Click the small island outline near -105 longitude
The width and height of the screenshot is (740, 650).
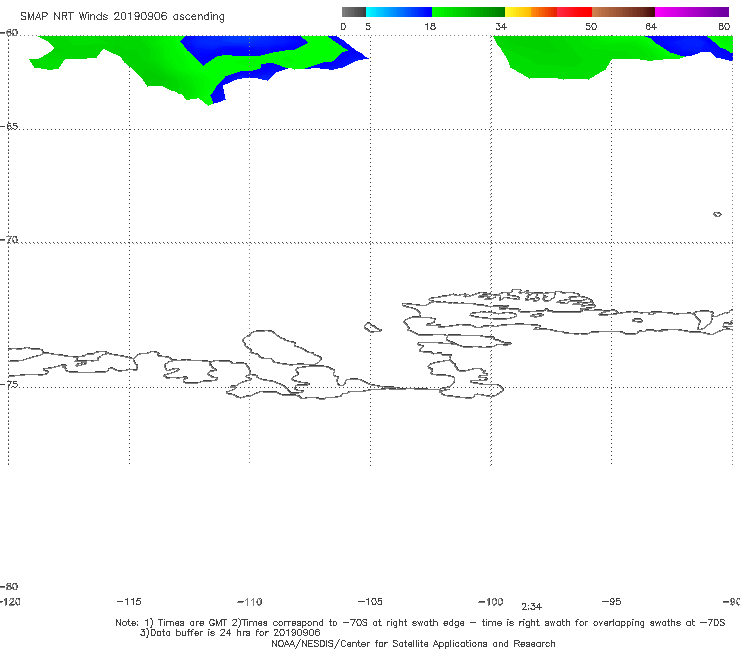(x=372, y=327)
